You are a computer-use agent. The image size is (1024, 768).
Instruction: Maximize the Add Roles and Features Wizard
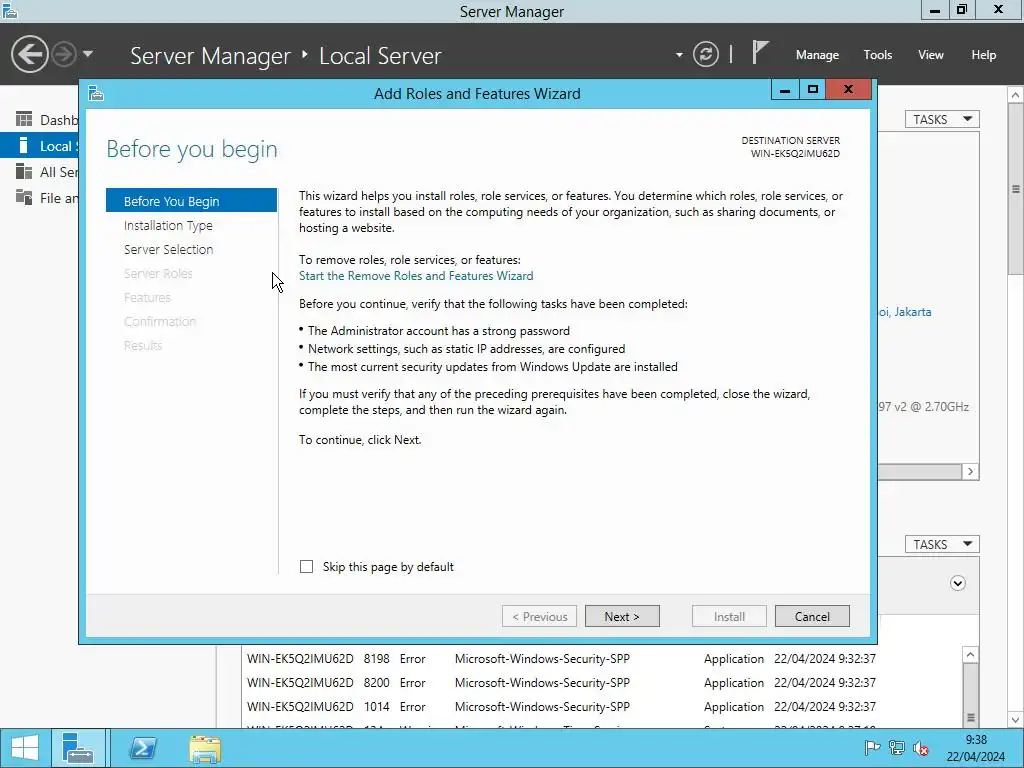pyautogui.click(x=812, y=89)
